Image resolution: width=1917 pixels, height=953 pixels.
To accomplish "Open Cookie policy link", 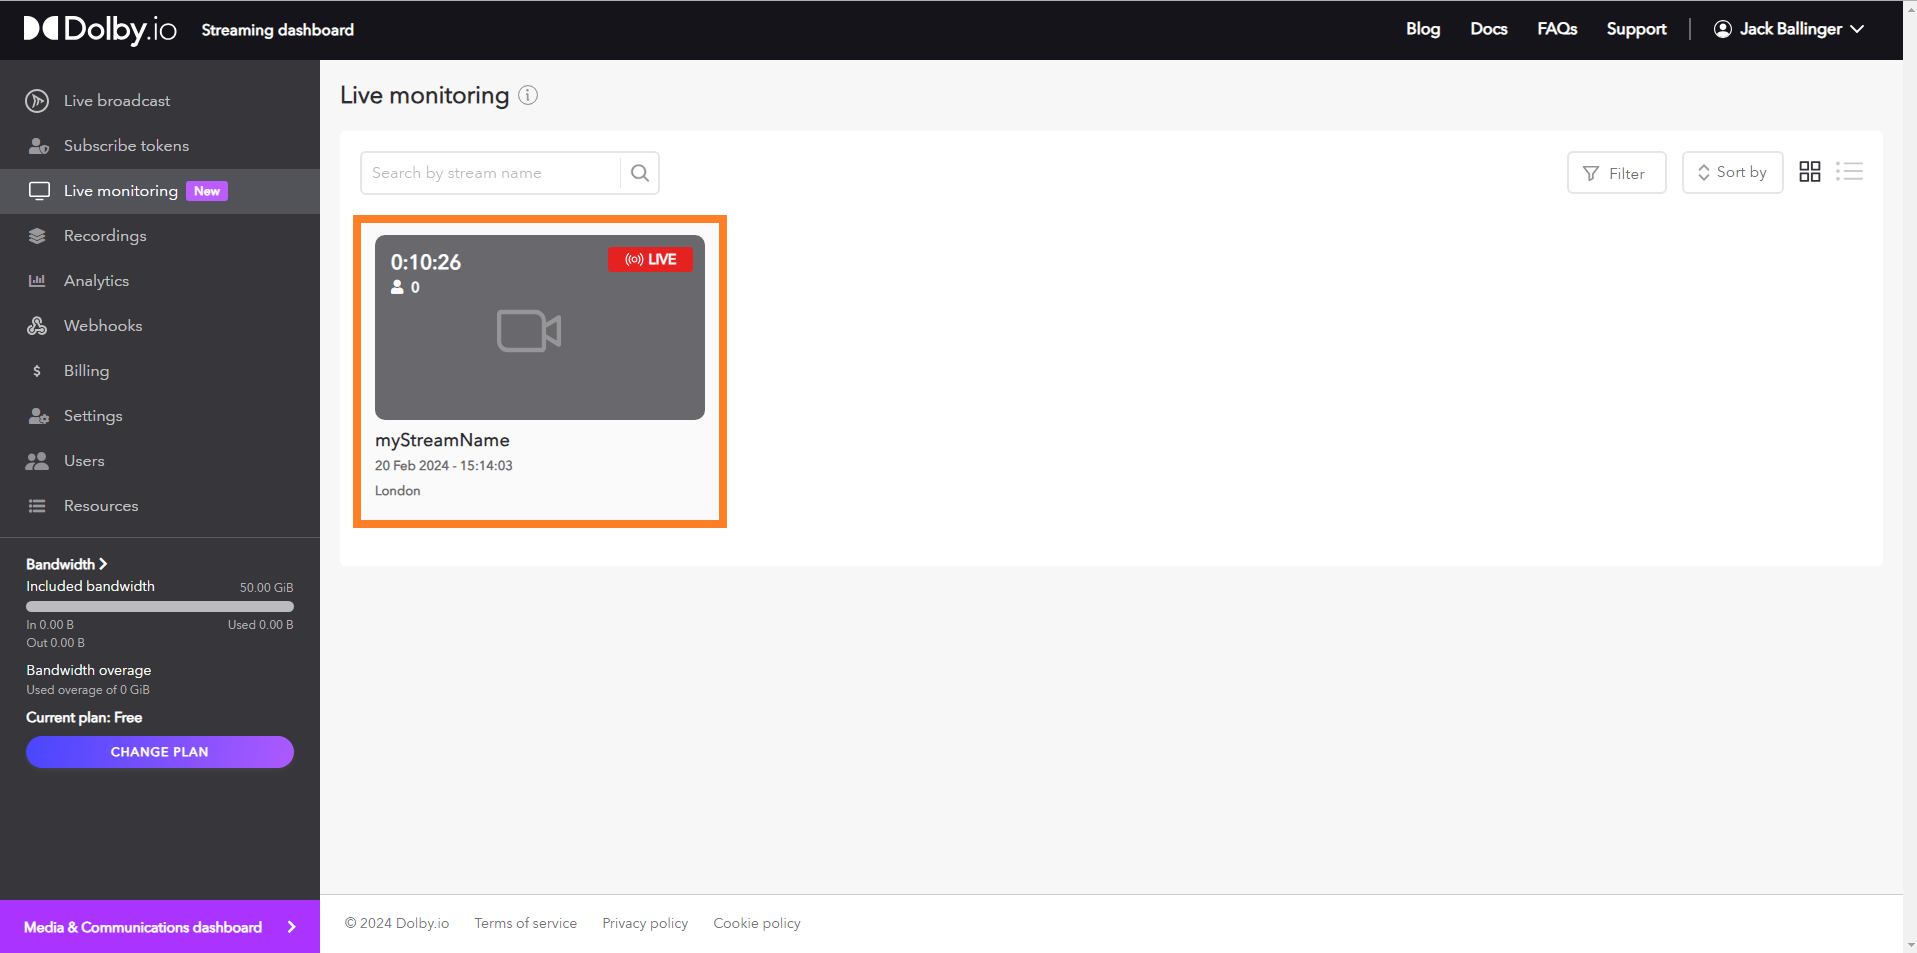I will point(757,923).
